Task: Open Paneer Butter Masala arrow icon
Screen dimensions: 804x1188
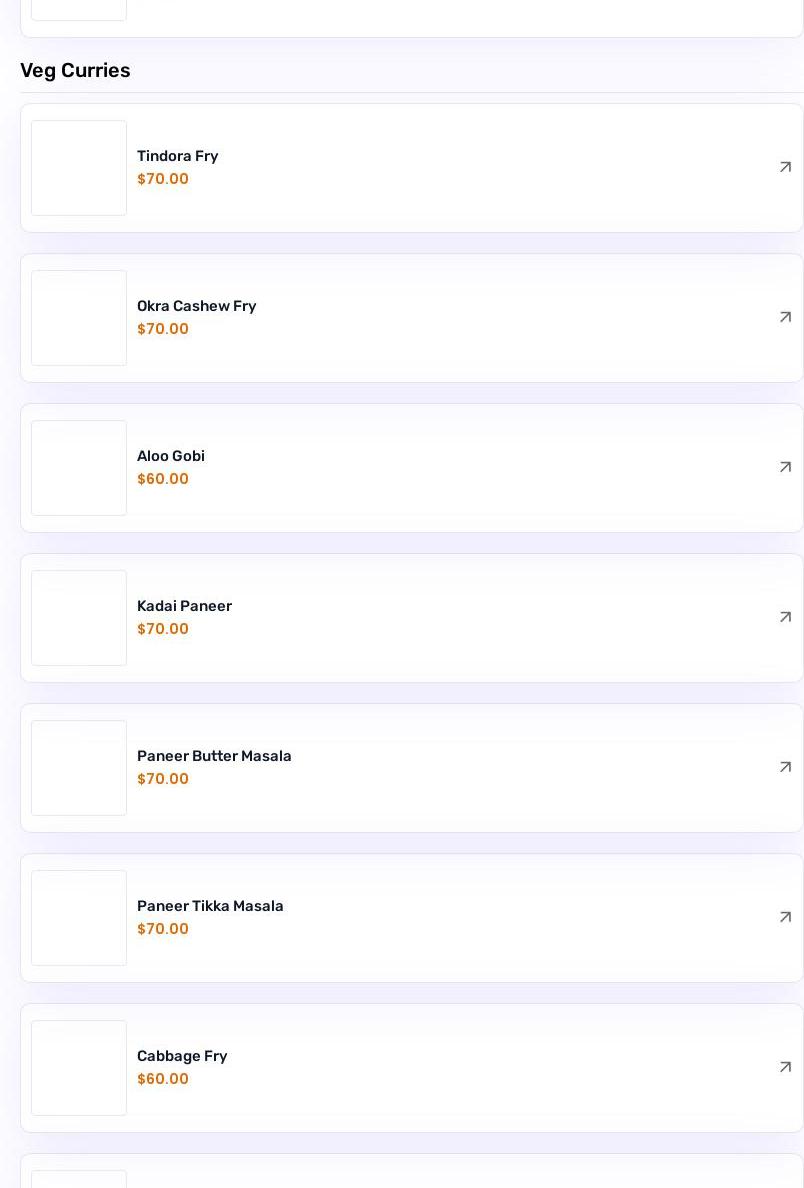Action: (x=785, y=768)
